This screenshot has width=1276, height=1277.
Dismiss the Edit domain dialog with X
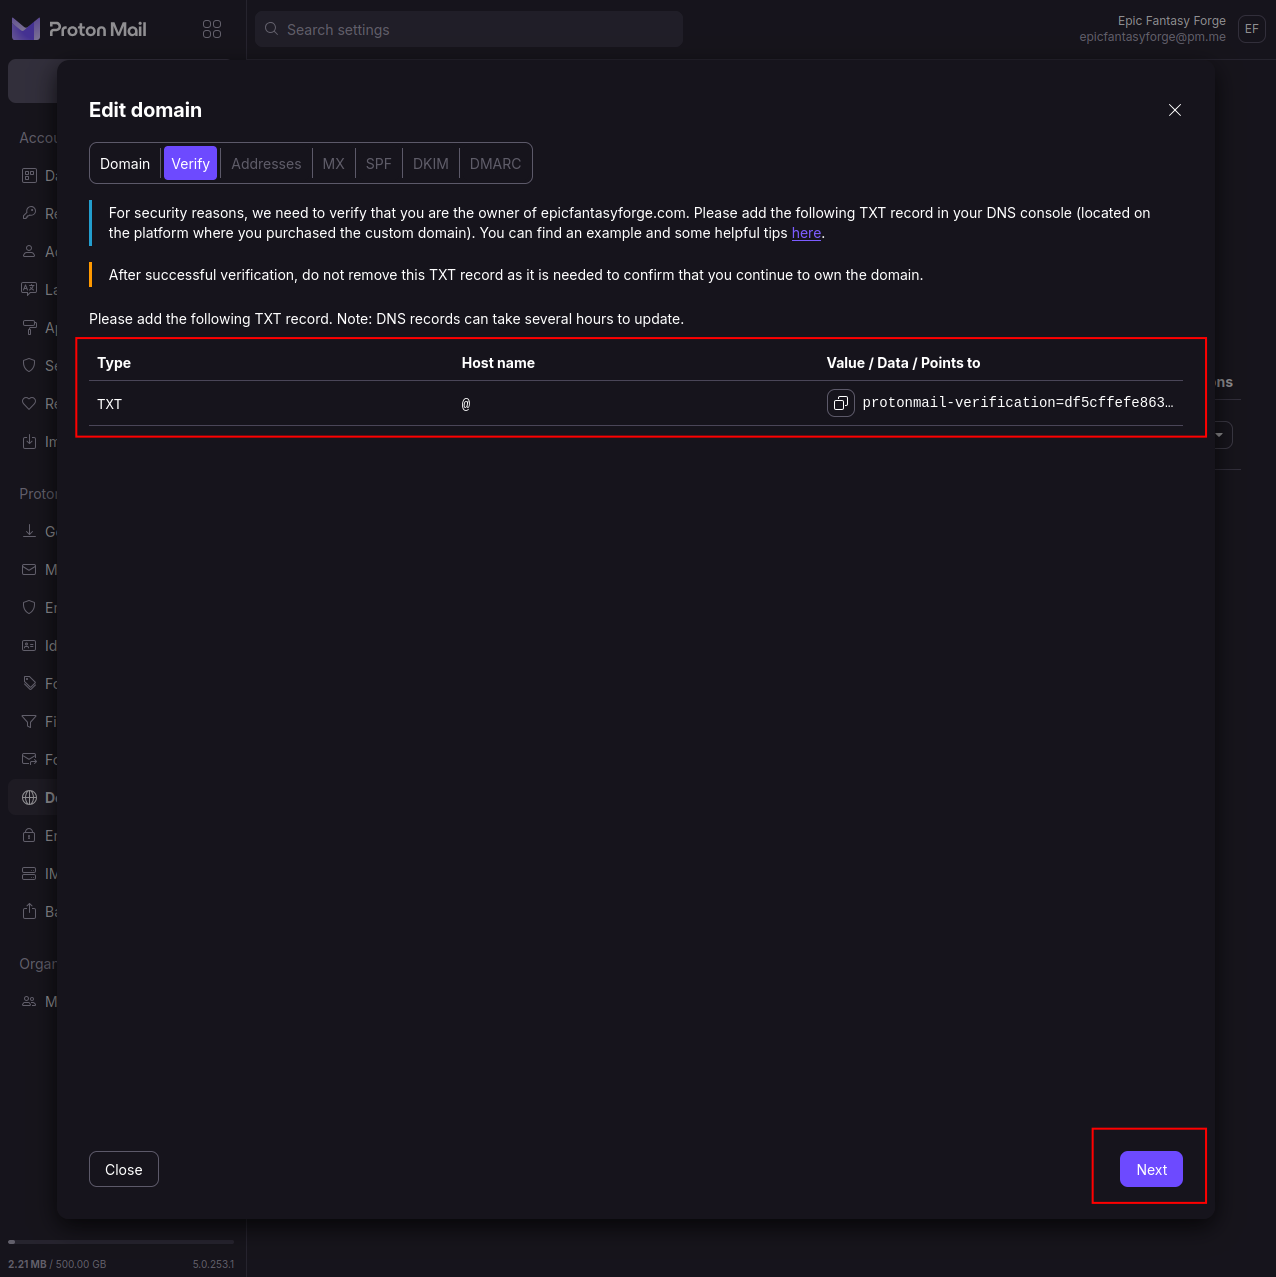1175,110
